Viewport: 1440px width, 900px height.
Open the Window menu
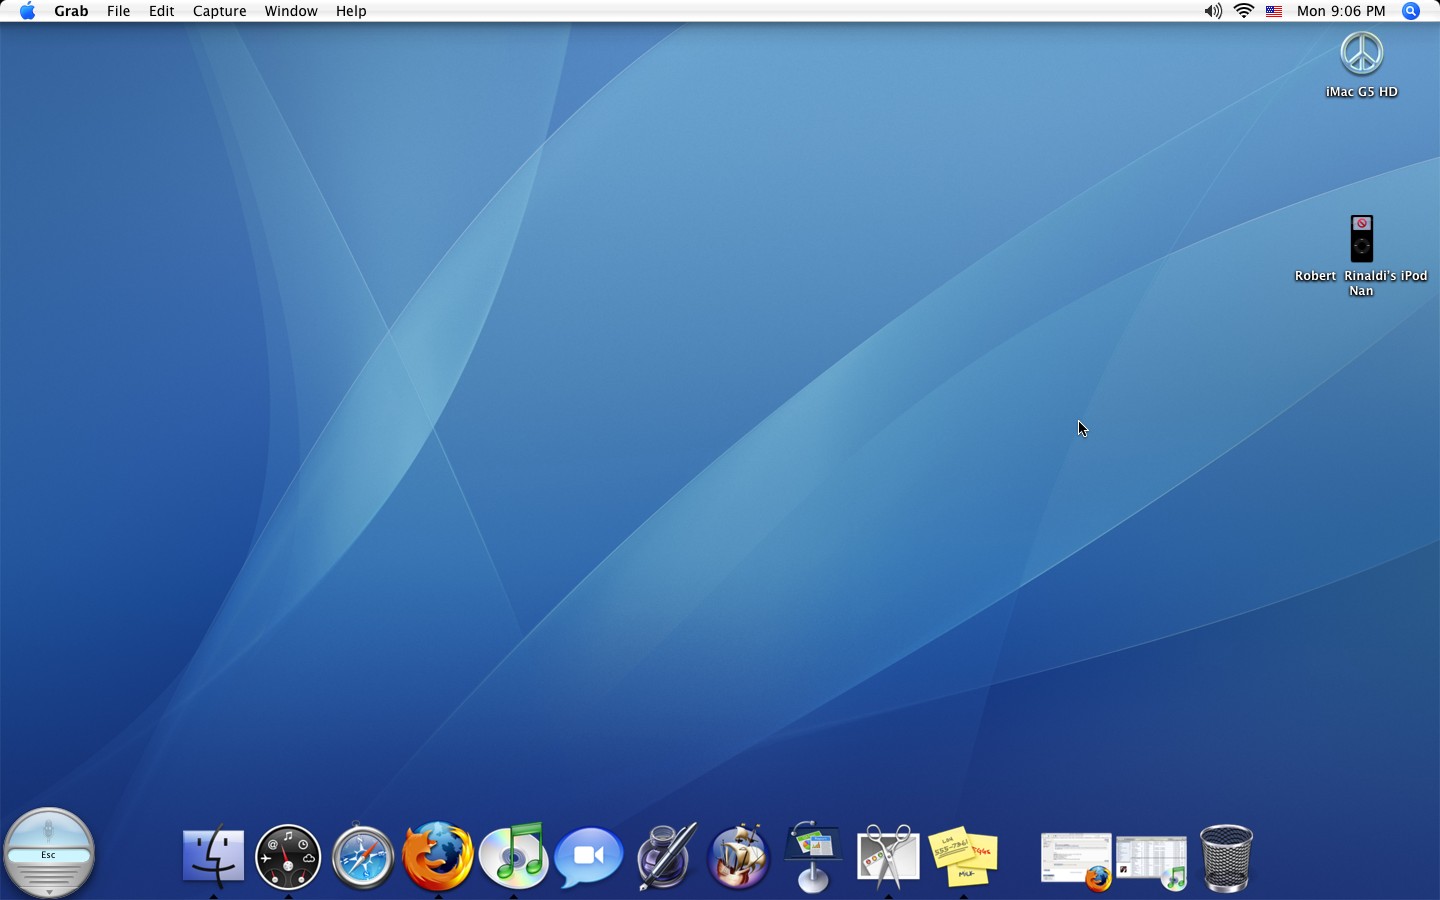(x=291, y=11)
